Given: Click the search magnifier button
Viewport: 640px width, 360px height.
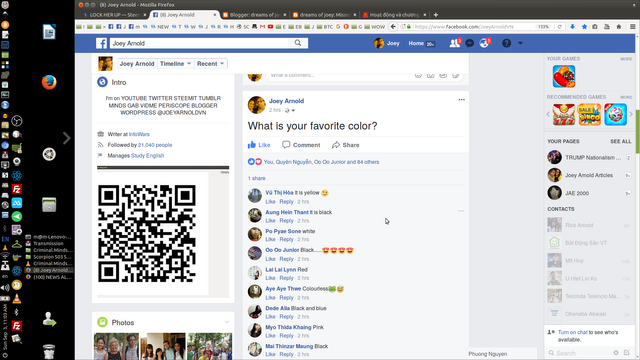Looking at the screenshot, I should click(x=298, y=43).
